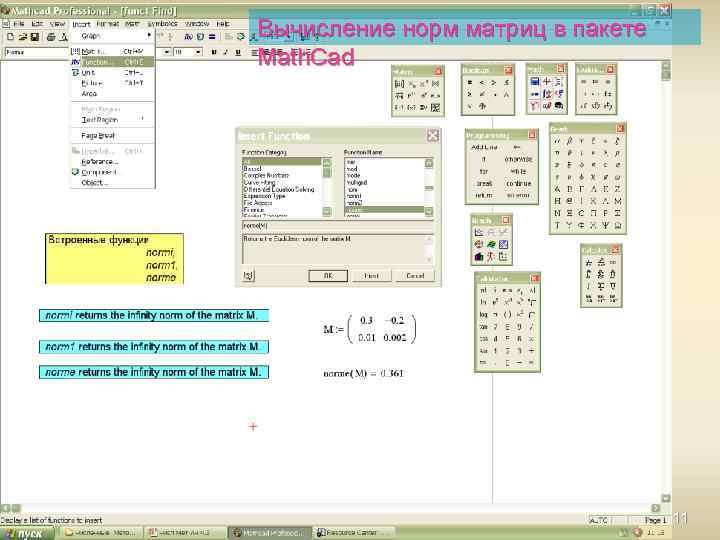Image resolution: width=720 pixels, height=540 pixels.
Task: Open the View menu
Action: 57,23
